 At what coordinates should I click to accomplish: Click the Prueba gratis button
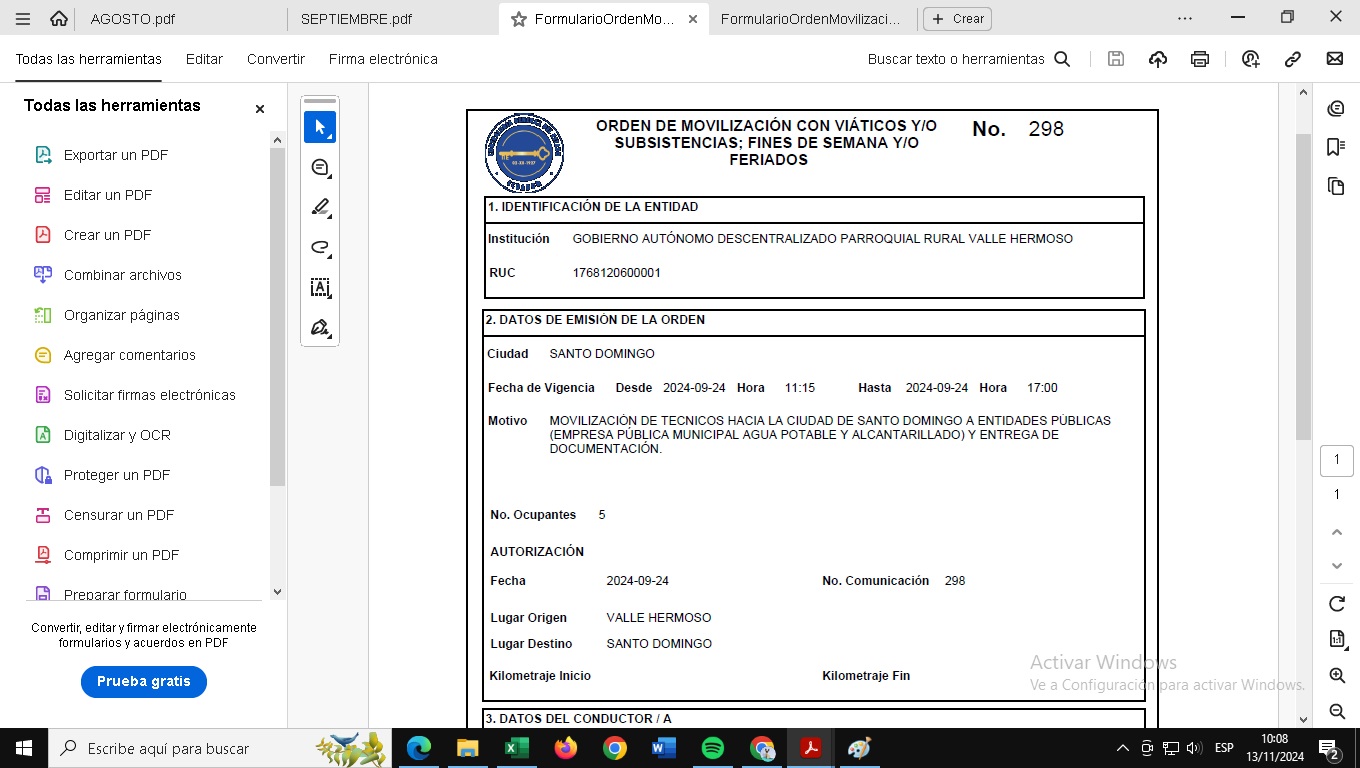point(144,681)
